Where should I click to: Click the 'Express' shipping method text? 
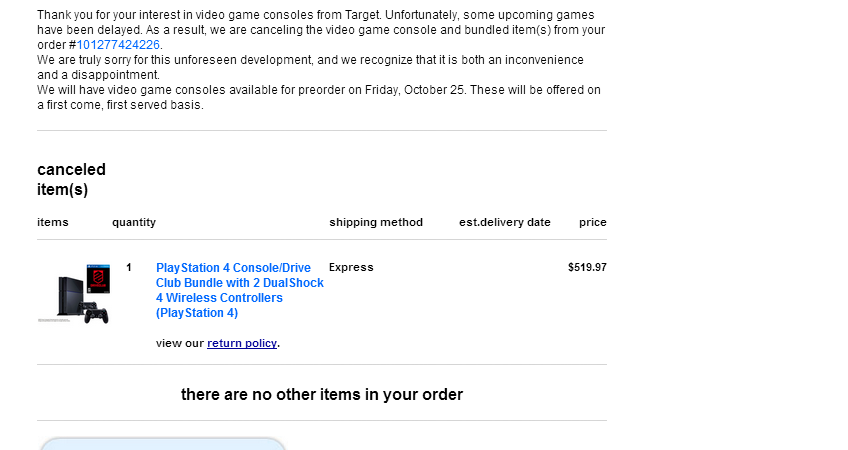(x=351, y=267)
